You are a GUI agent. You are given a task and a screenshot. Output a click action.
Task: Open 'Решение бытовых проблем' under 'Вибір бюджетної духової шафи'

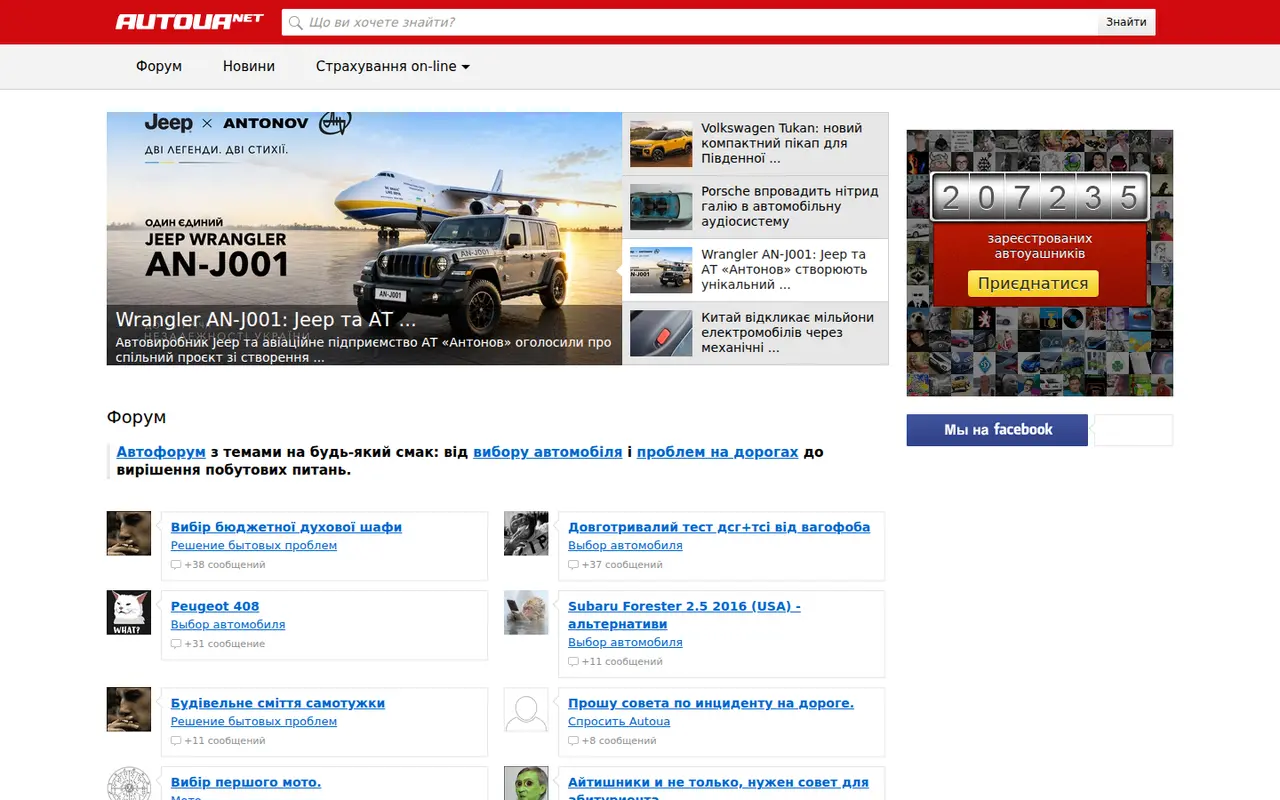tap(254, 546)
